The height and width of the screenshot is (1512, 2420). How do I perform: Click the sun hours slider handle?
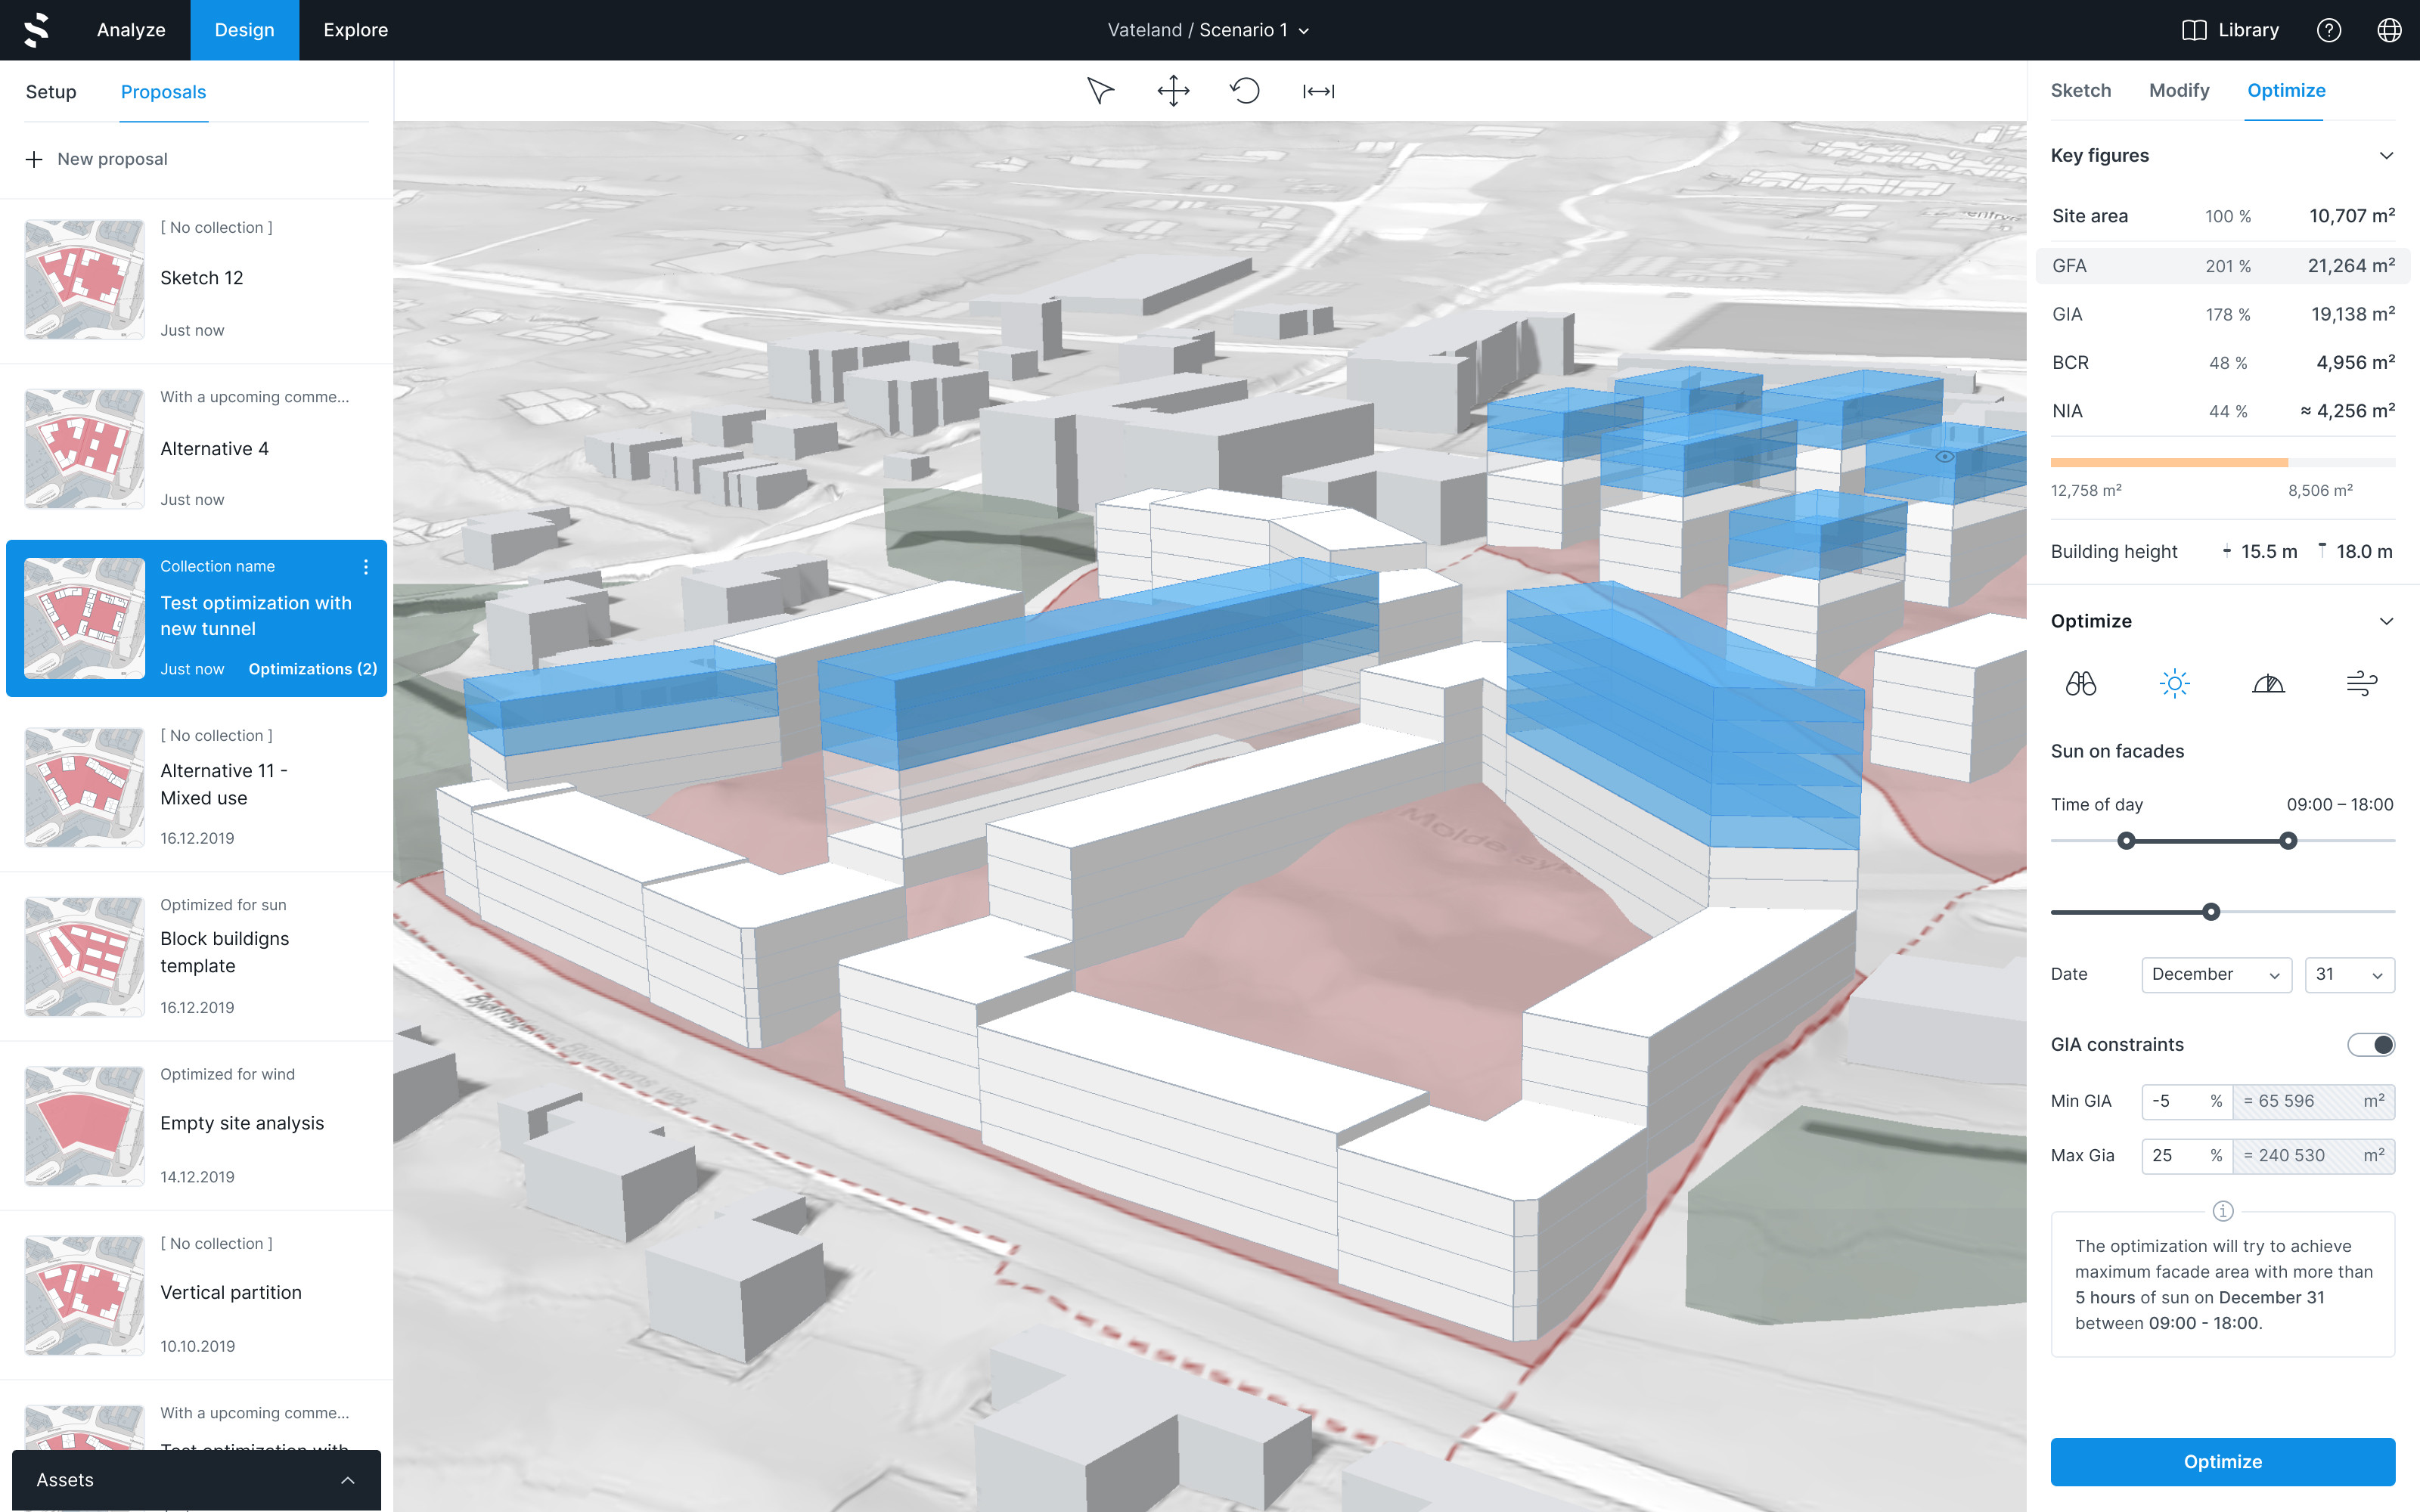tap(2211, 912)
